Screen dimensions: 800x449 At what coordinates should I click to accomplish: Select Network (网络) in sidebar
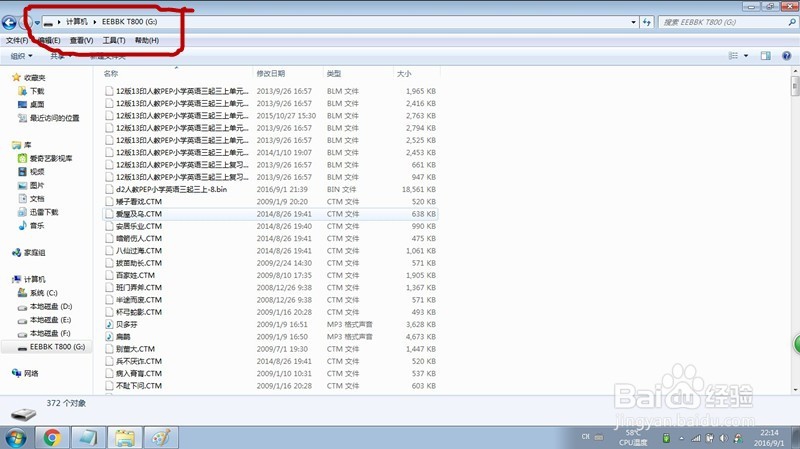[25, 373]
